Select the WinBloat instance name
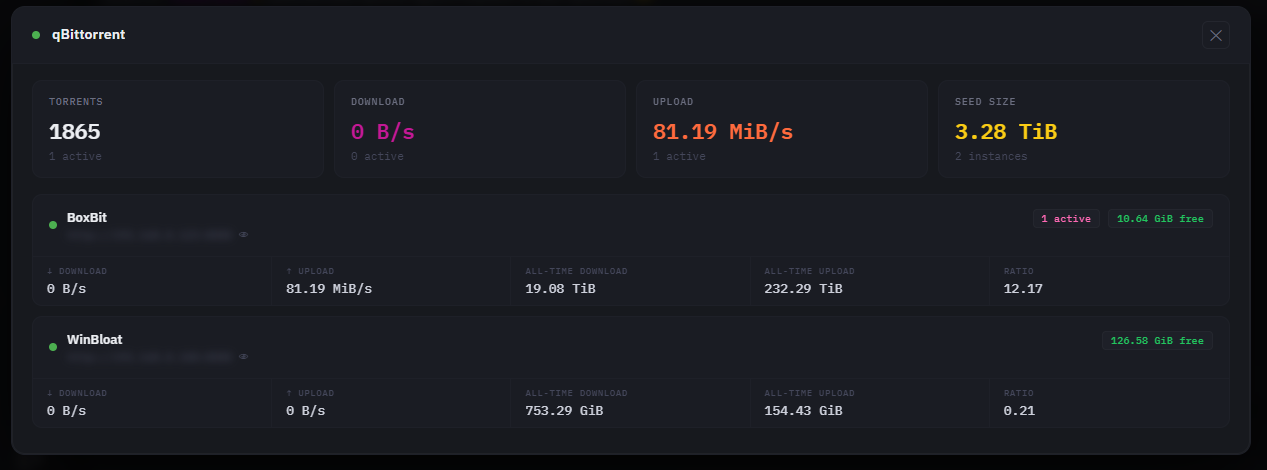The width and height of the screenshot is (1267, 470). 95,339
